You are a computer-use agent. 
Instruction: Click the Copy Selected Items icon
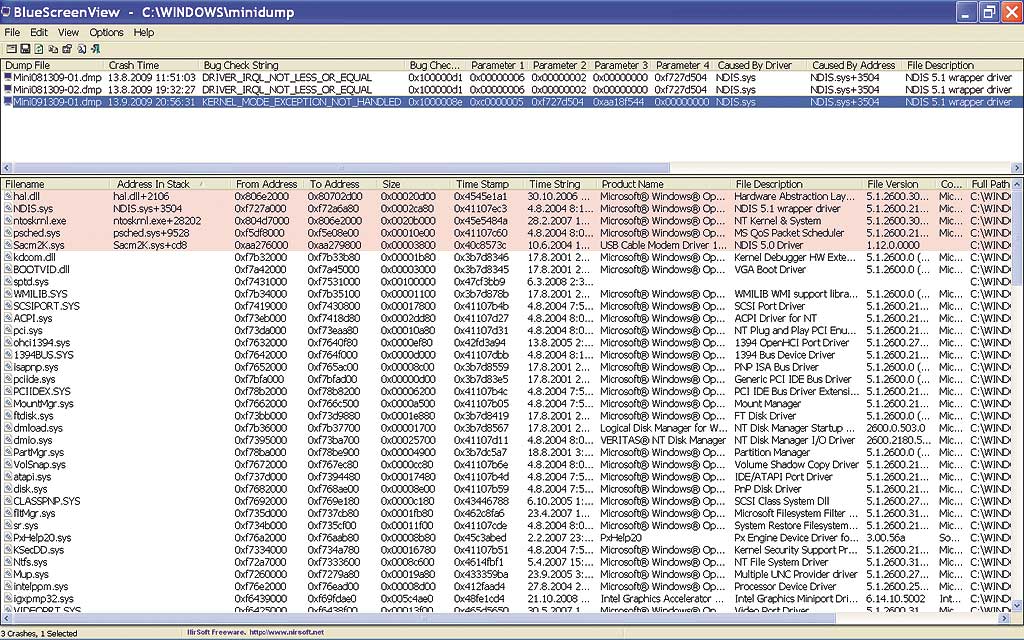[x=53, y=49]
